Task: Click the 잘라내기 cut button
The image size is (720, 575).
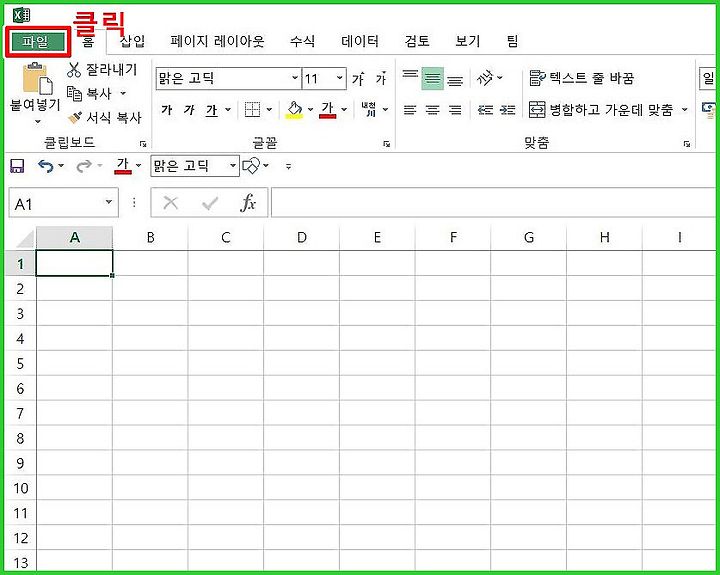Action: (x=102, y=70)
